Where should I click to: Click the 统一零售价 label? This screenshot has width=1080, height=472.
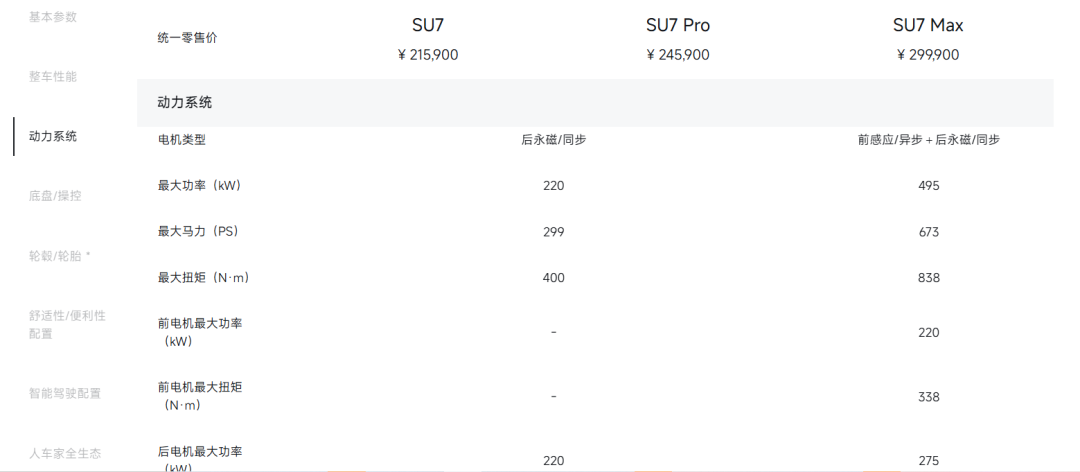tap(187, 37)
